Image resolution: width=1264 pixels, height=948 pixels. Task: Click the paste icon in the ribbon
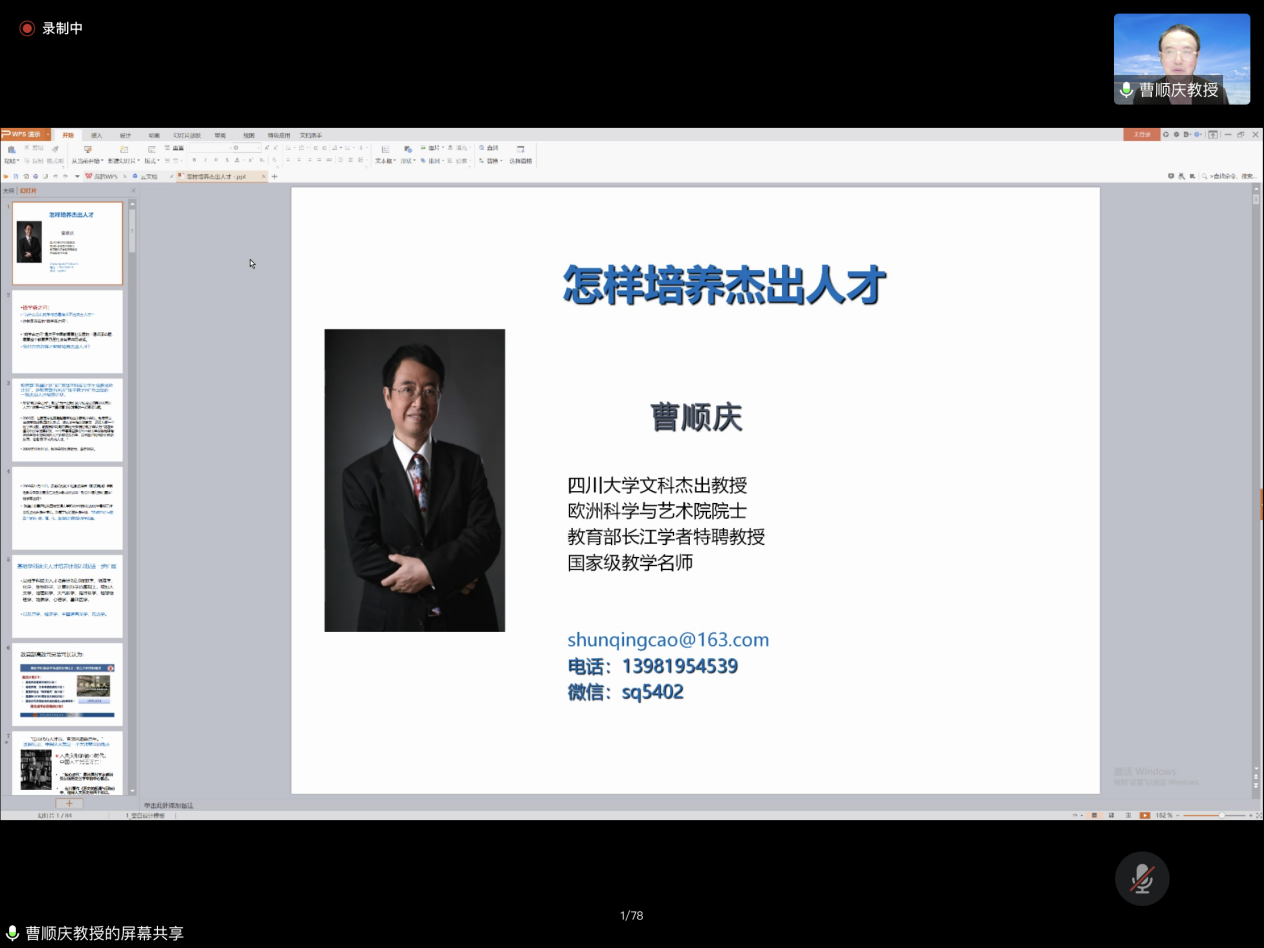[10, 150]
